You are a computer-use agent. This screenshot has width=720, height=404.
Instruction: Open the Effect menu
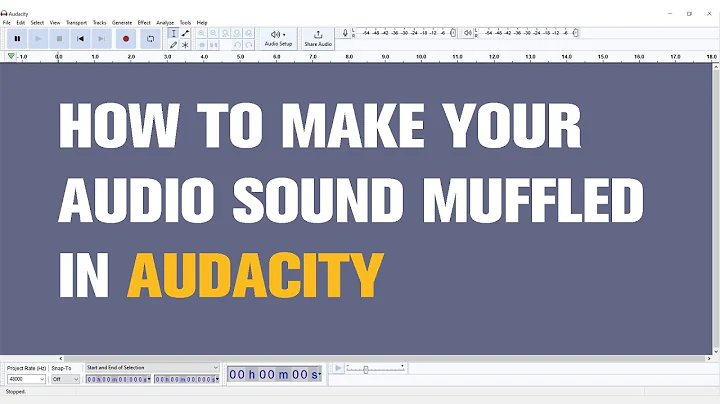144,22
